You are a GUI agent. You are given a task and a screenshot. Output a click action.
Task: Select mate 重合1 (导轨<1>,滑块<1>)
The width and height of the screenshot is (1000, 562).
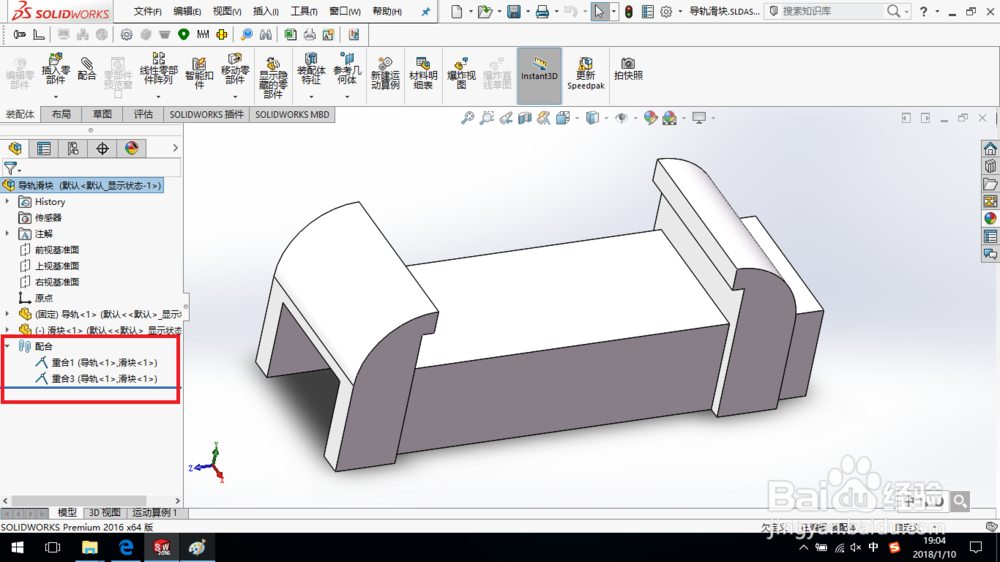96,362
